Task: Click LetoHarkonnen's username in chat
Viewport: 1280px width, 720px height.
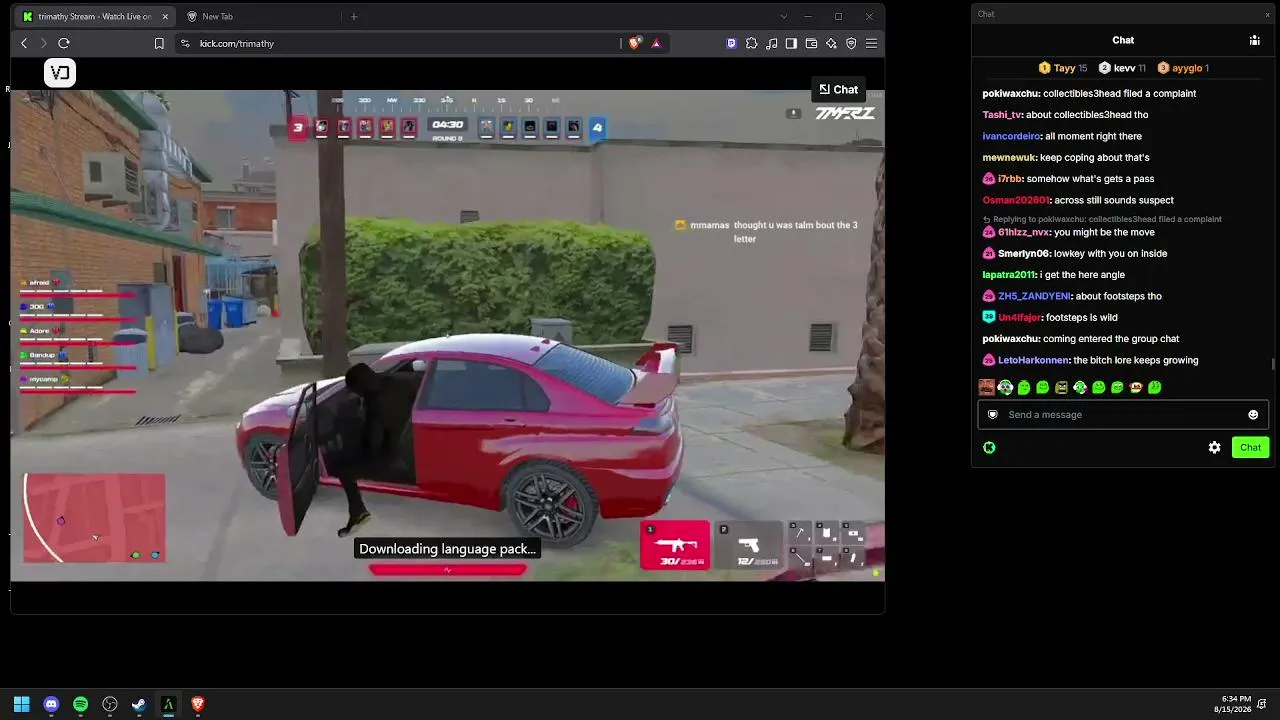Action: (x=1034, y=360)
